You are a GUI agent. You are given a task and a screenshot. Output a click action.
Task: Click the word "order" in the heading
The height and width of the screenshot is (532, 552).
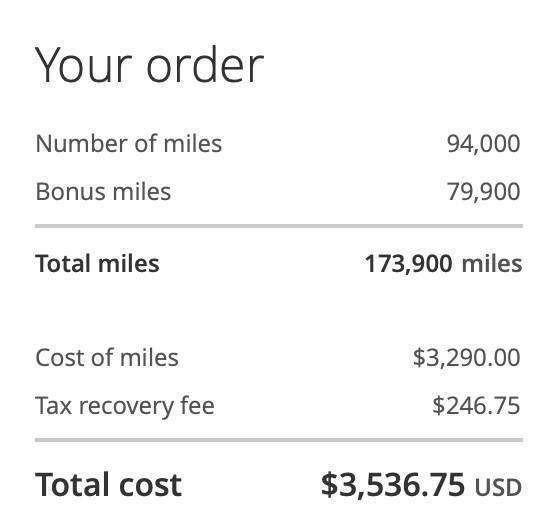pos(205,66)
